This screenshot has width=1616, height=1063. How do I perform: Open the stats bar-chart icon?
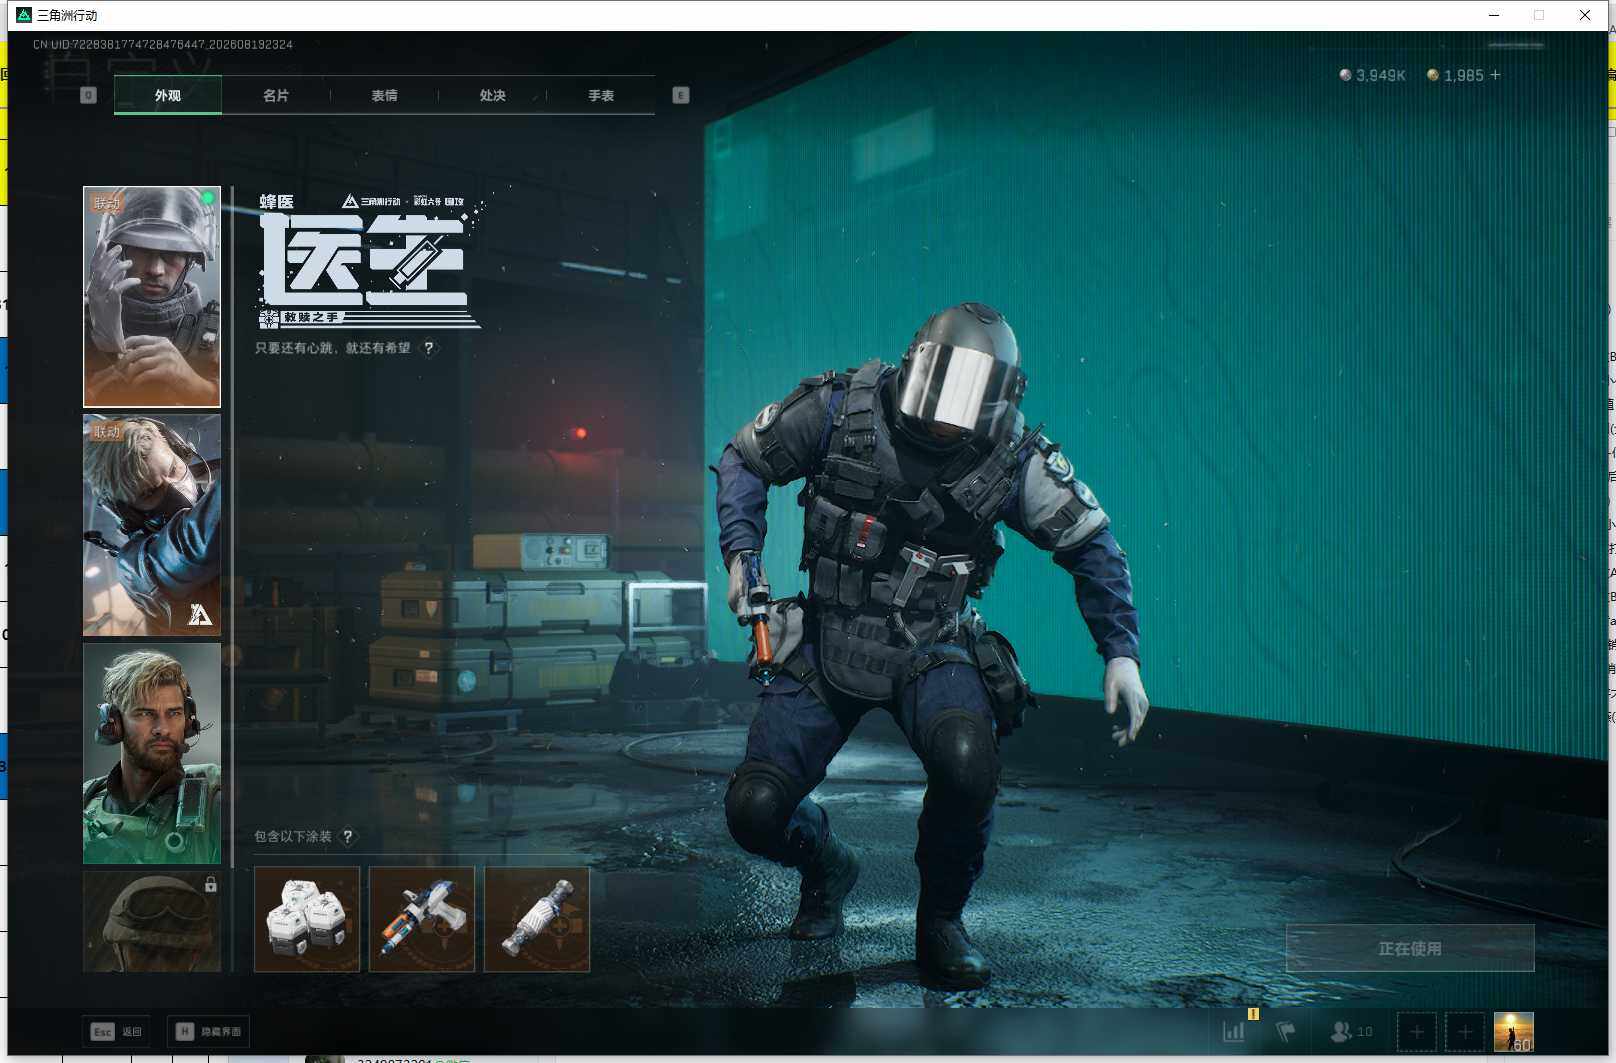1234,1031
